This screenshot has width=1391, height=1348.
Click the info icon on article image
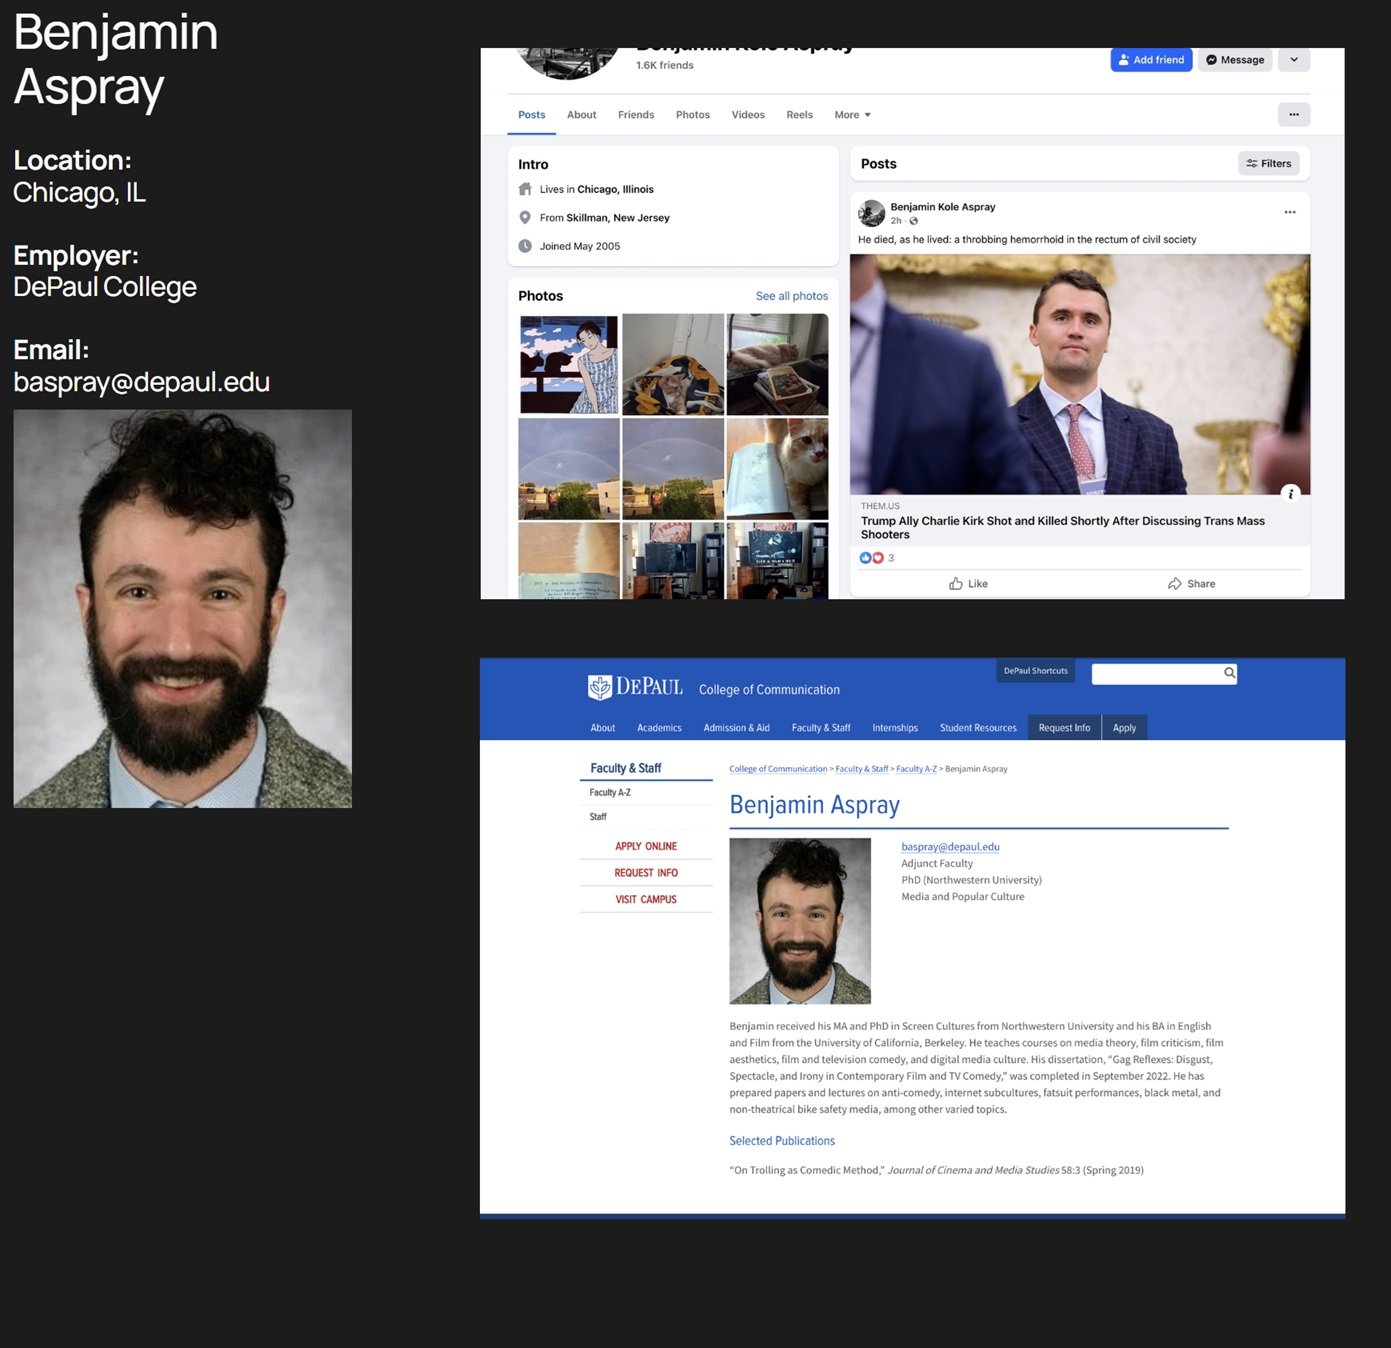[1291, 493]
